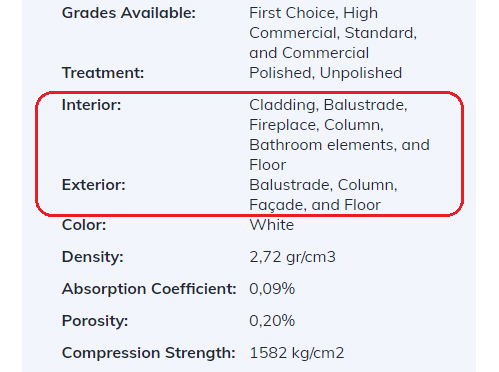Click the Façade, and Floor text
Viewport: 499px width, 372px height.
pos(315,205)
